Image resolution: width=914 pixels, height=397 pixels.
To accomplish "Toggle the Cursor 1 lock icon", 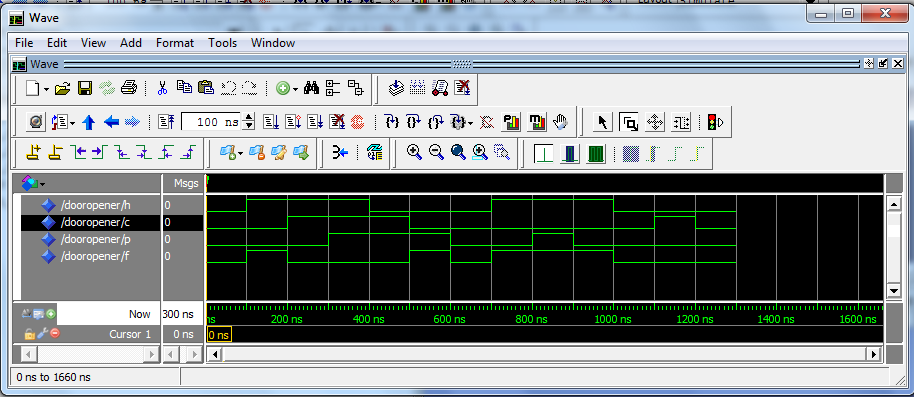I will (29, 333).
